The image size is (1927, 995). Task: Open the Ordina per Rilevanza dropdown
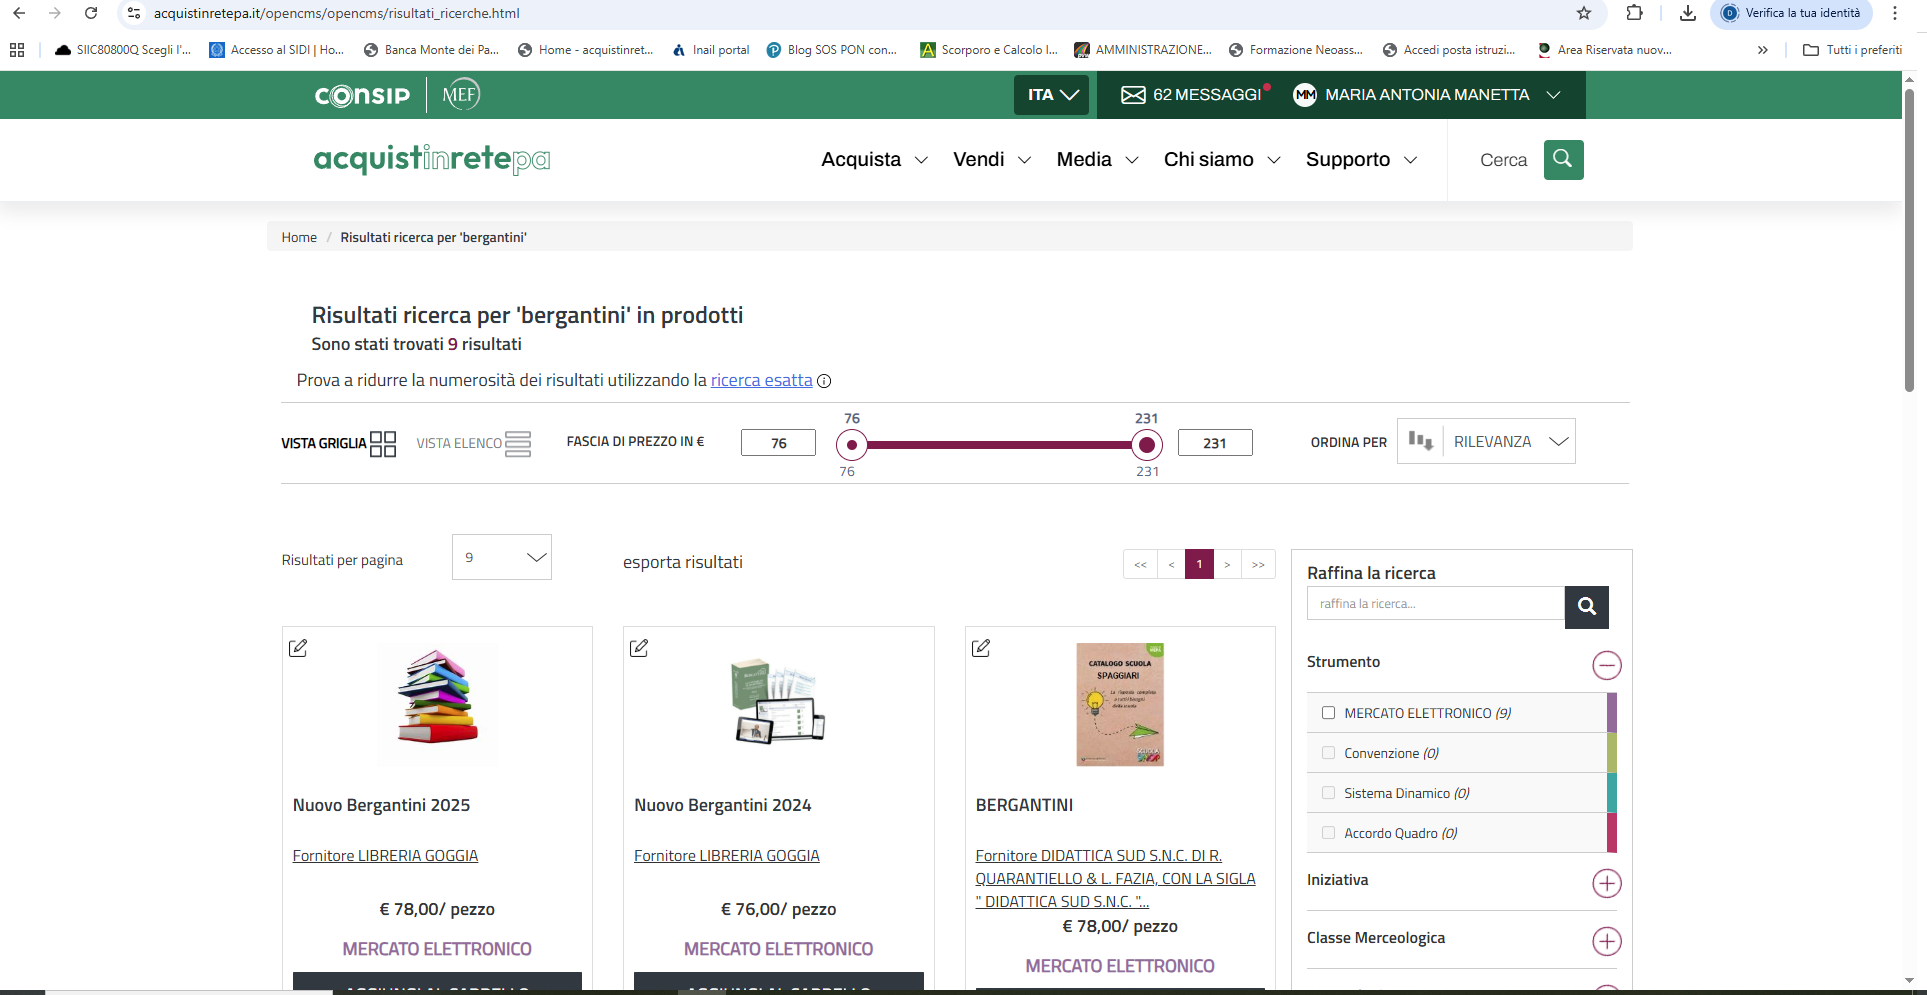click(1486, 441)
